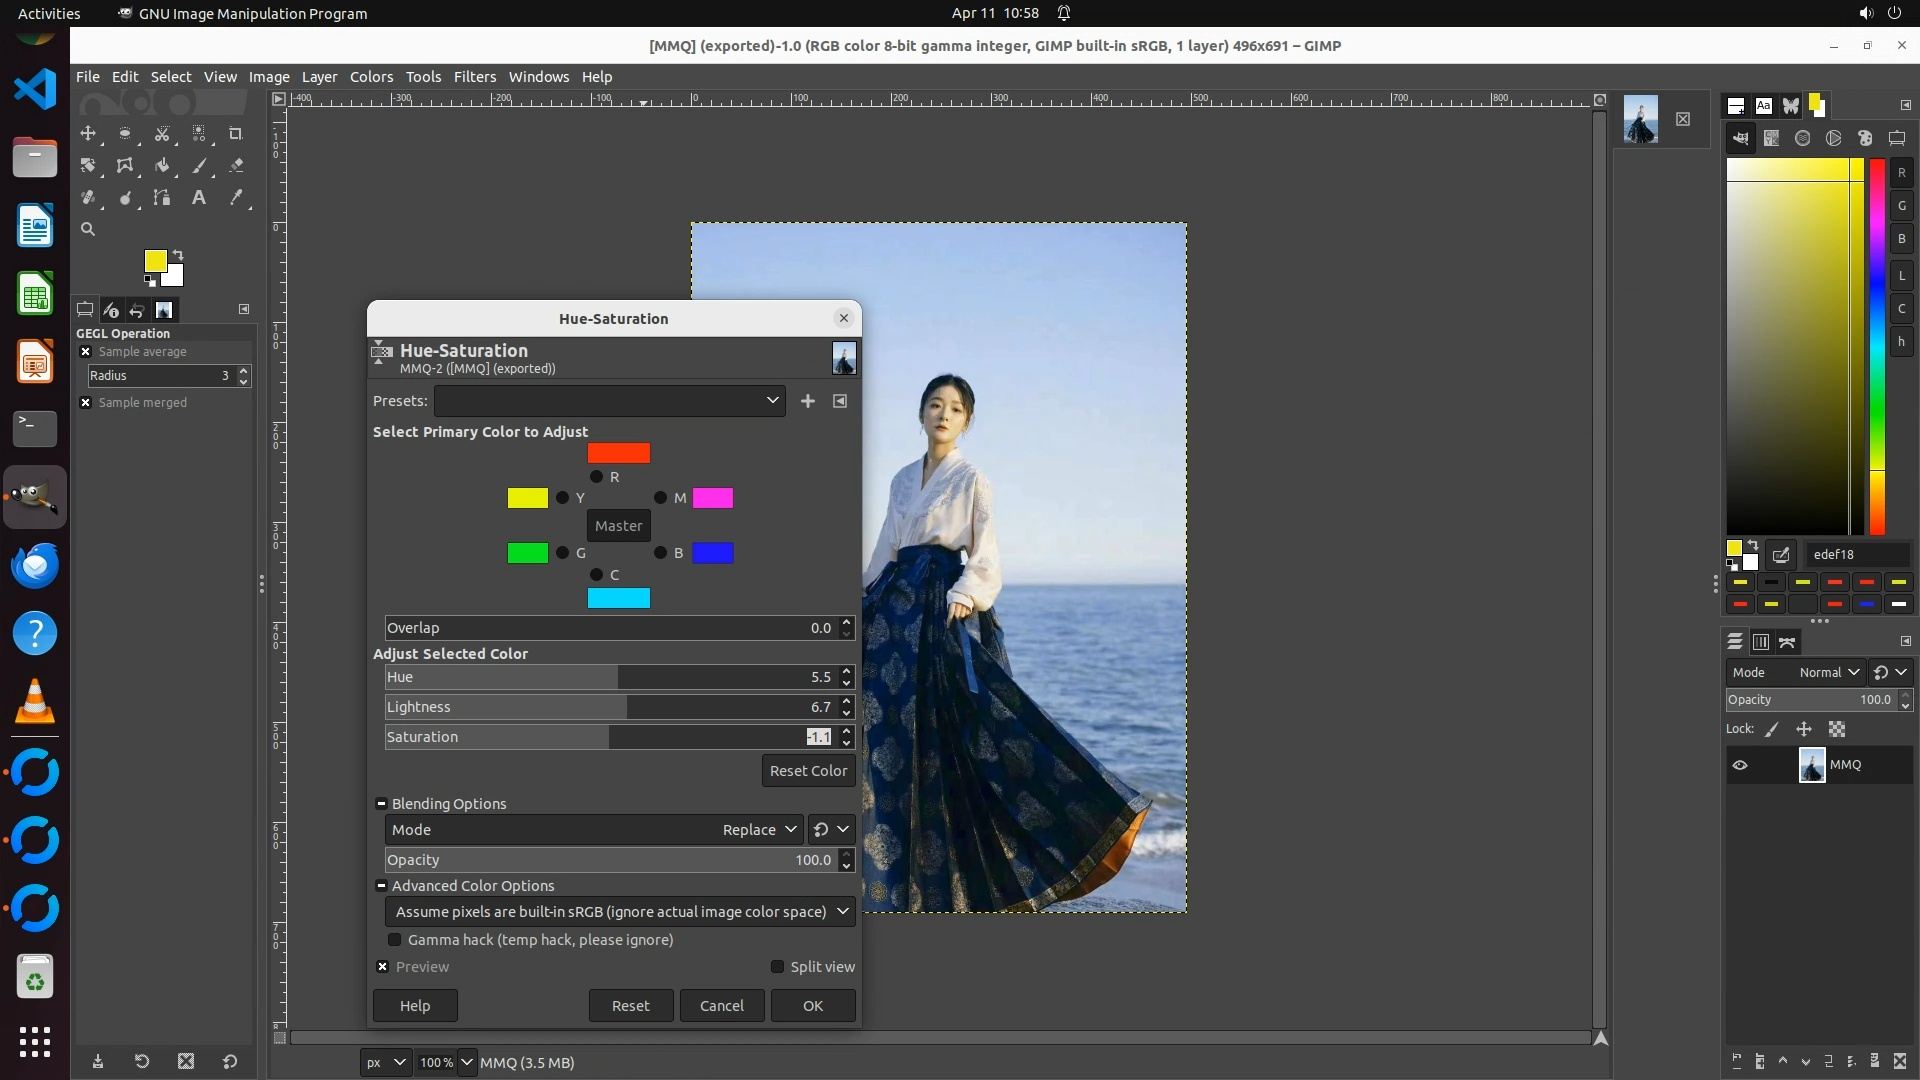Tick the Gamma hack checkbox
Viewport: 1920px width, 1080px height.
pyautogui.click(x=395, y=940)
